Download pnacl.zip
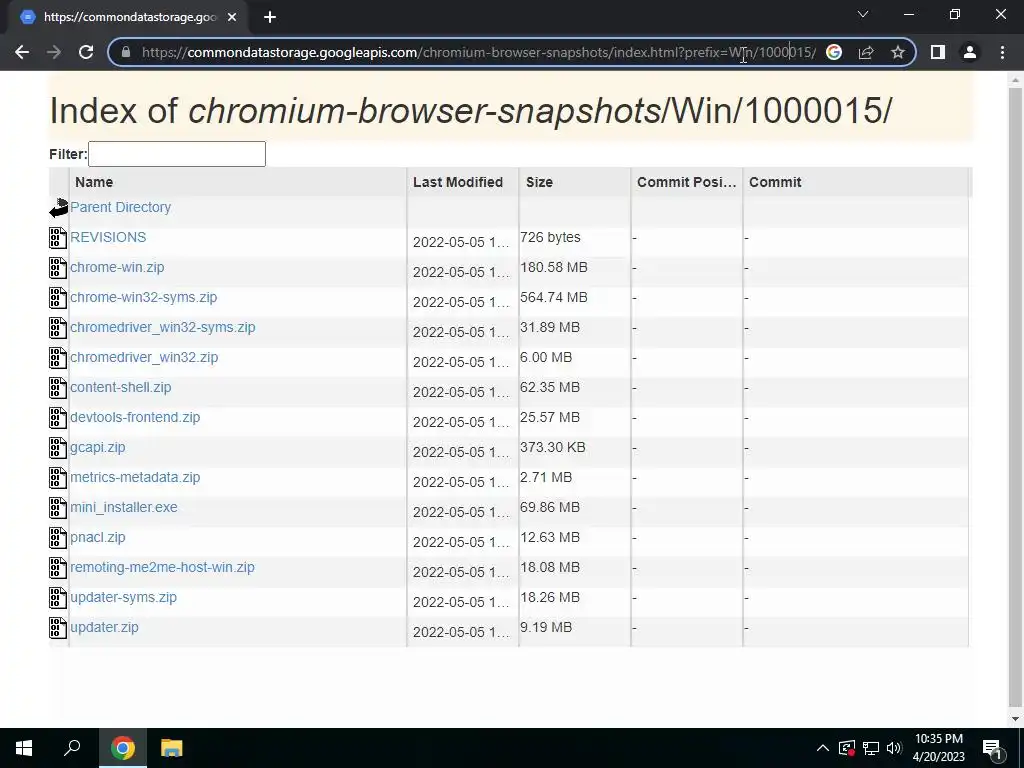1024x768 pixels. (x=98, y=537)
